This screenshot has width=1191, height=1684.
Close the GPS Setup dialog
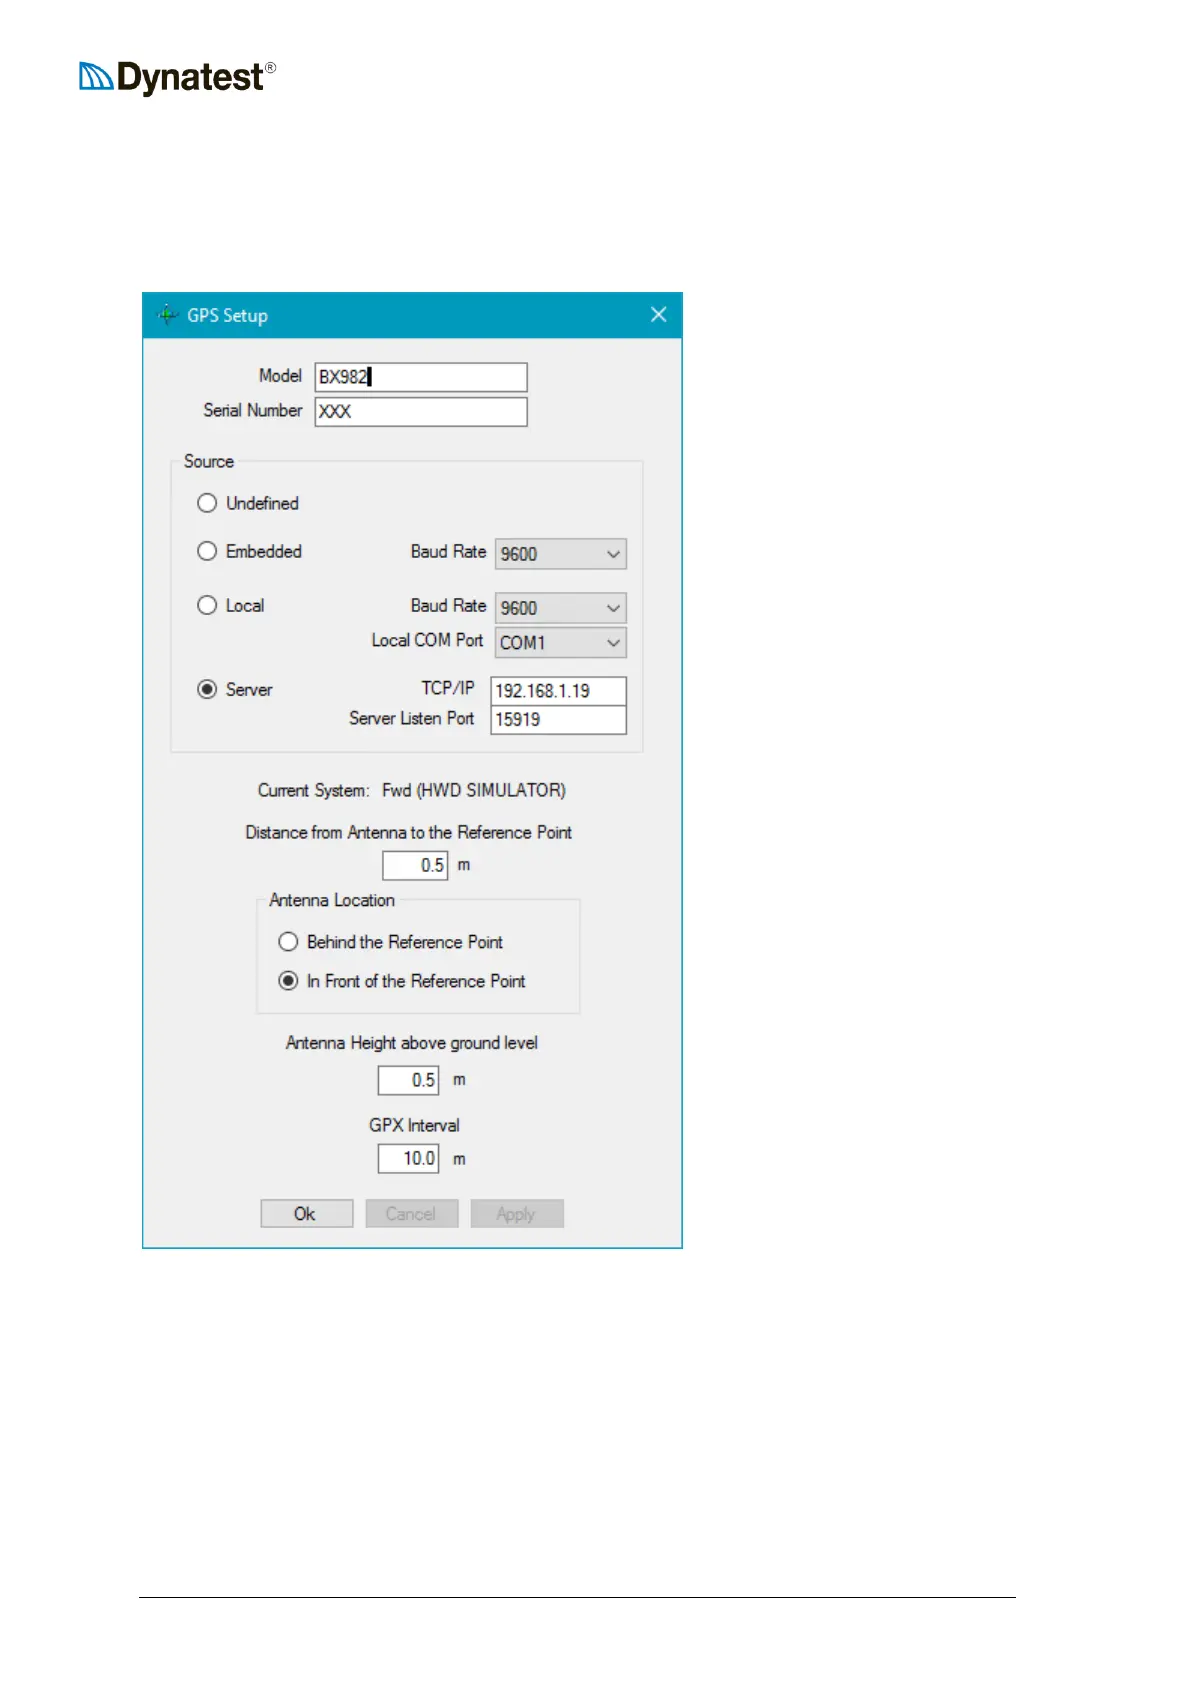pos(658,315)
